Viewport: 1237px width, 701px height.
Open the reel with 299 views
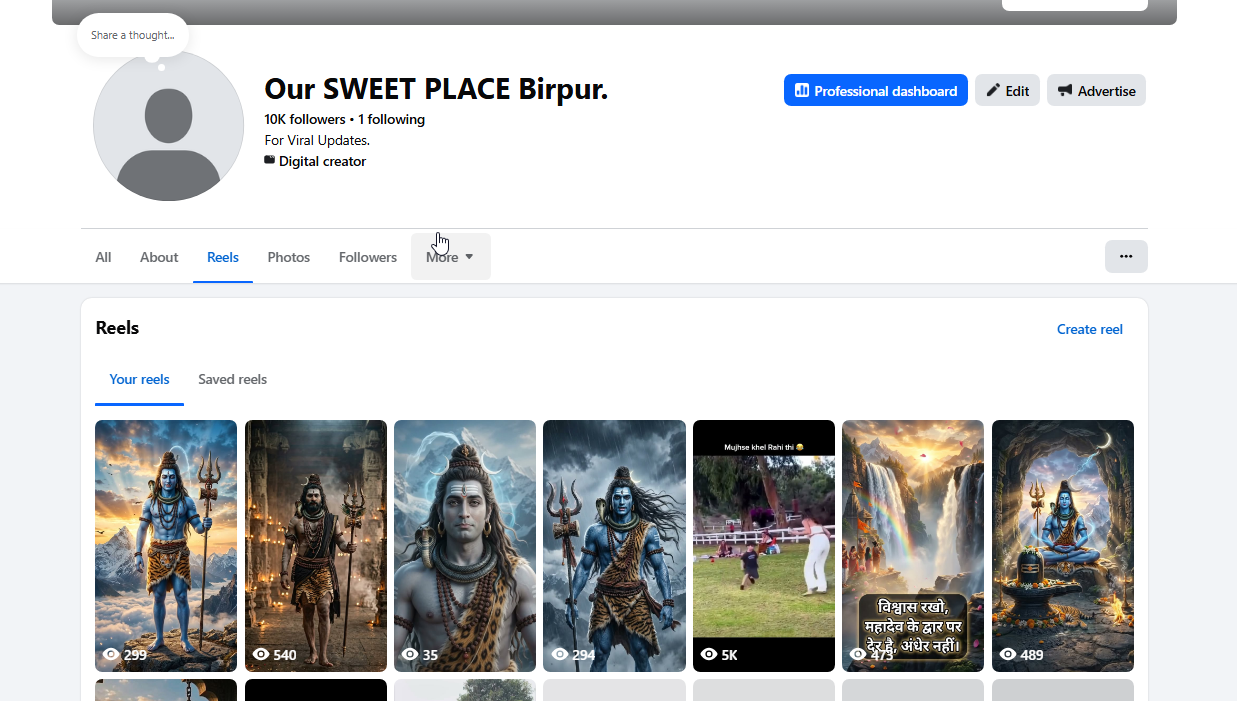(x=166, y=546)
